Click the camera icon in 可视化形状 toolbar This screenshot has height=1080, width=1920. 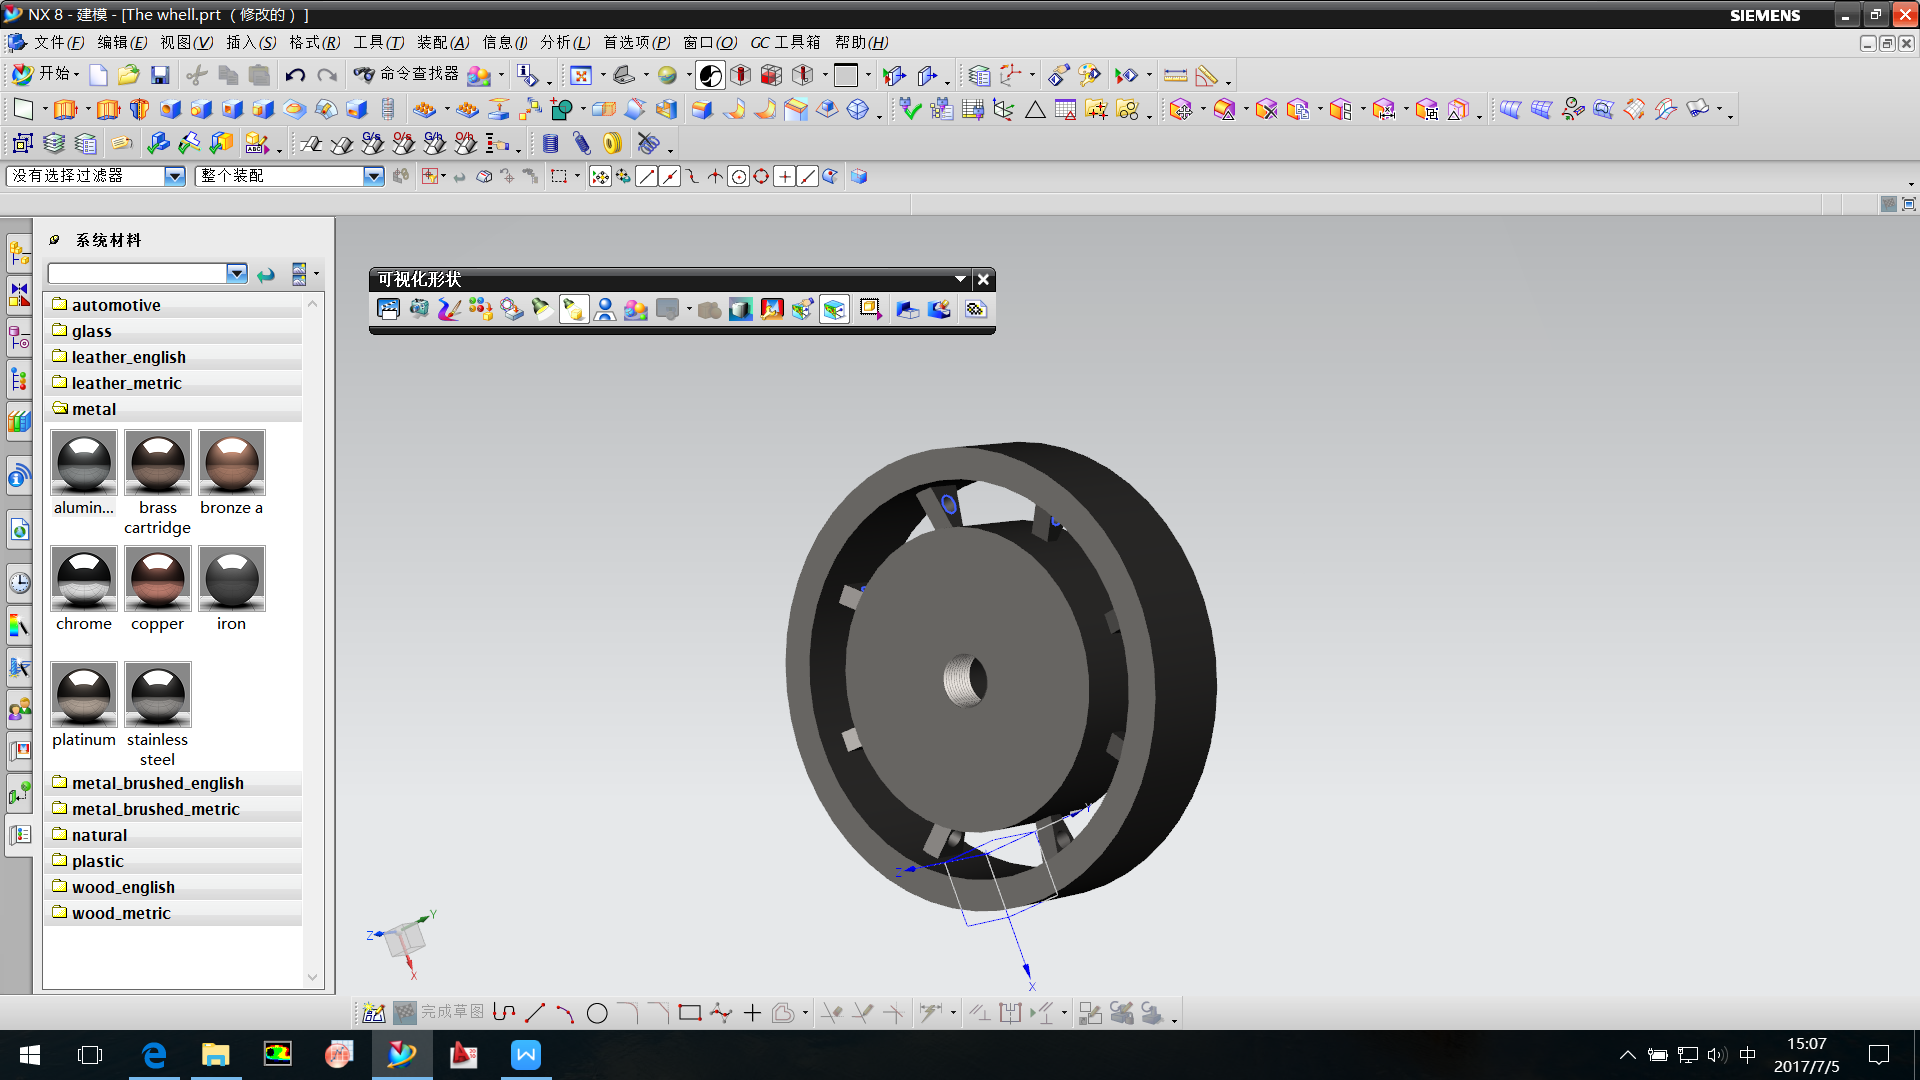tap(419, 309)
